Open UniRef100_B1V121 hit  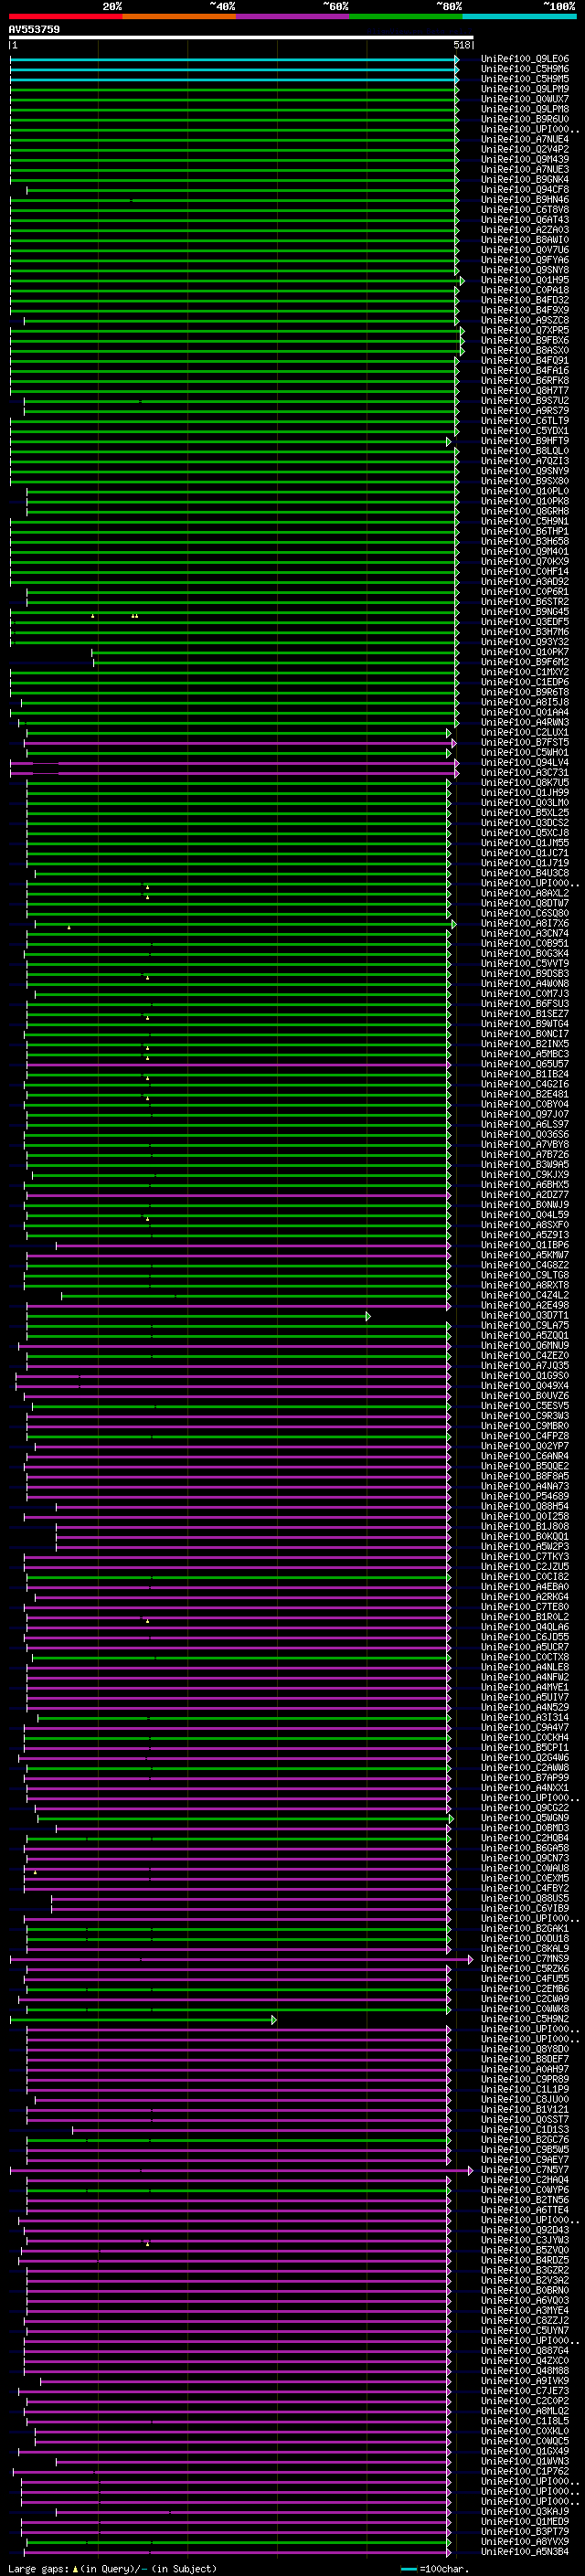(x=525, y=2109)
